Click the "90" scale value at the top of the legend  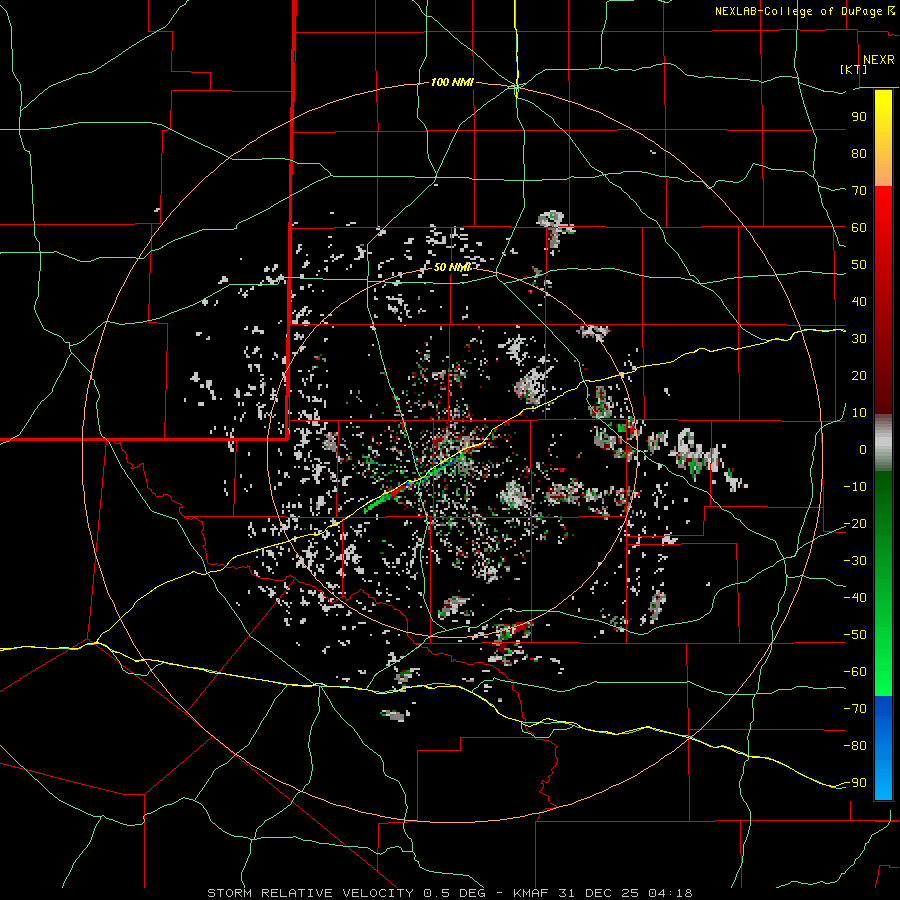(x=859, y=117)
